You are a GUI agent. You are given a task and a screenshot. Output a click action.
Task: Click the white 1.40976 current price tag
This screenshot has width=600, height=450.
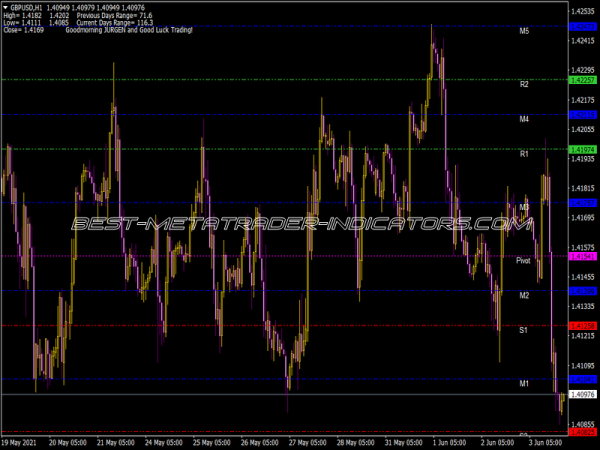pos(583,395)
